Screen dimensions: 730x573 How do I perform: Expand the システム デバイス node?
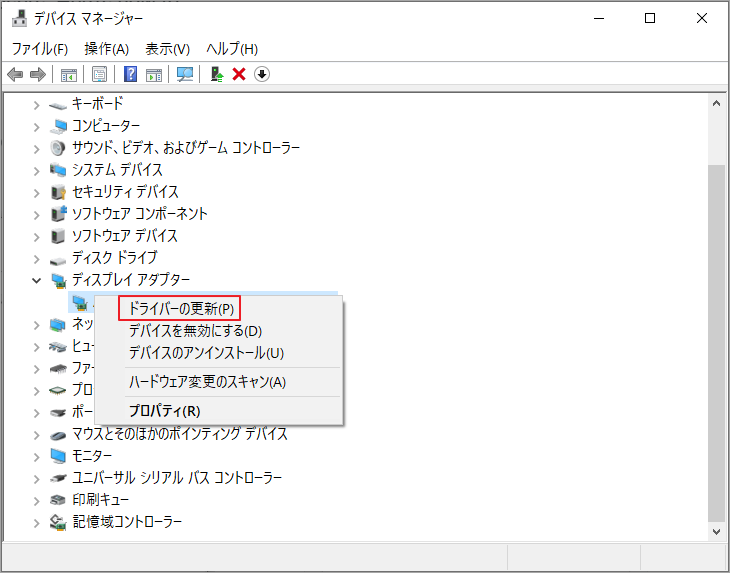pyautogui.click(x=36, y=171)
